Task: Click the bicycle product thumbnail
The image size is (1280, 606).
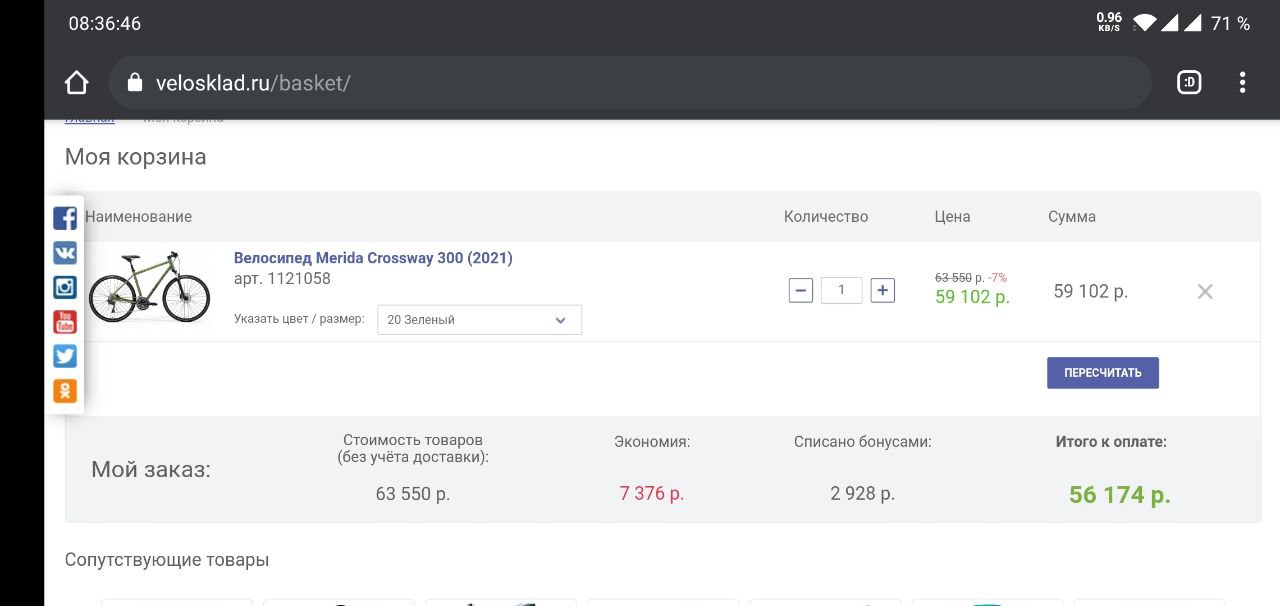Action: click(x=149, y=287)
